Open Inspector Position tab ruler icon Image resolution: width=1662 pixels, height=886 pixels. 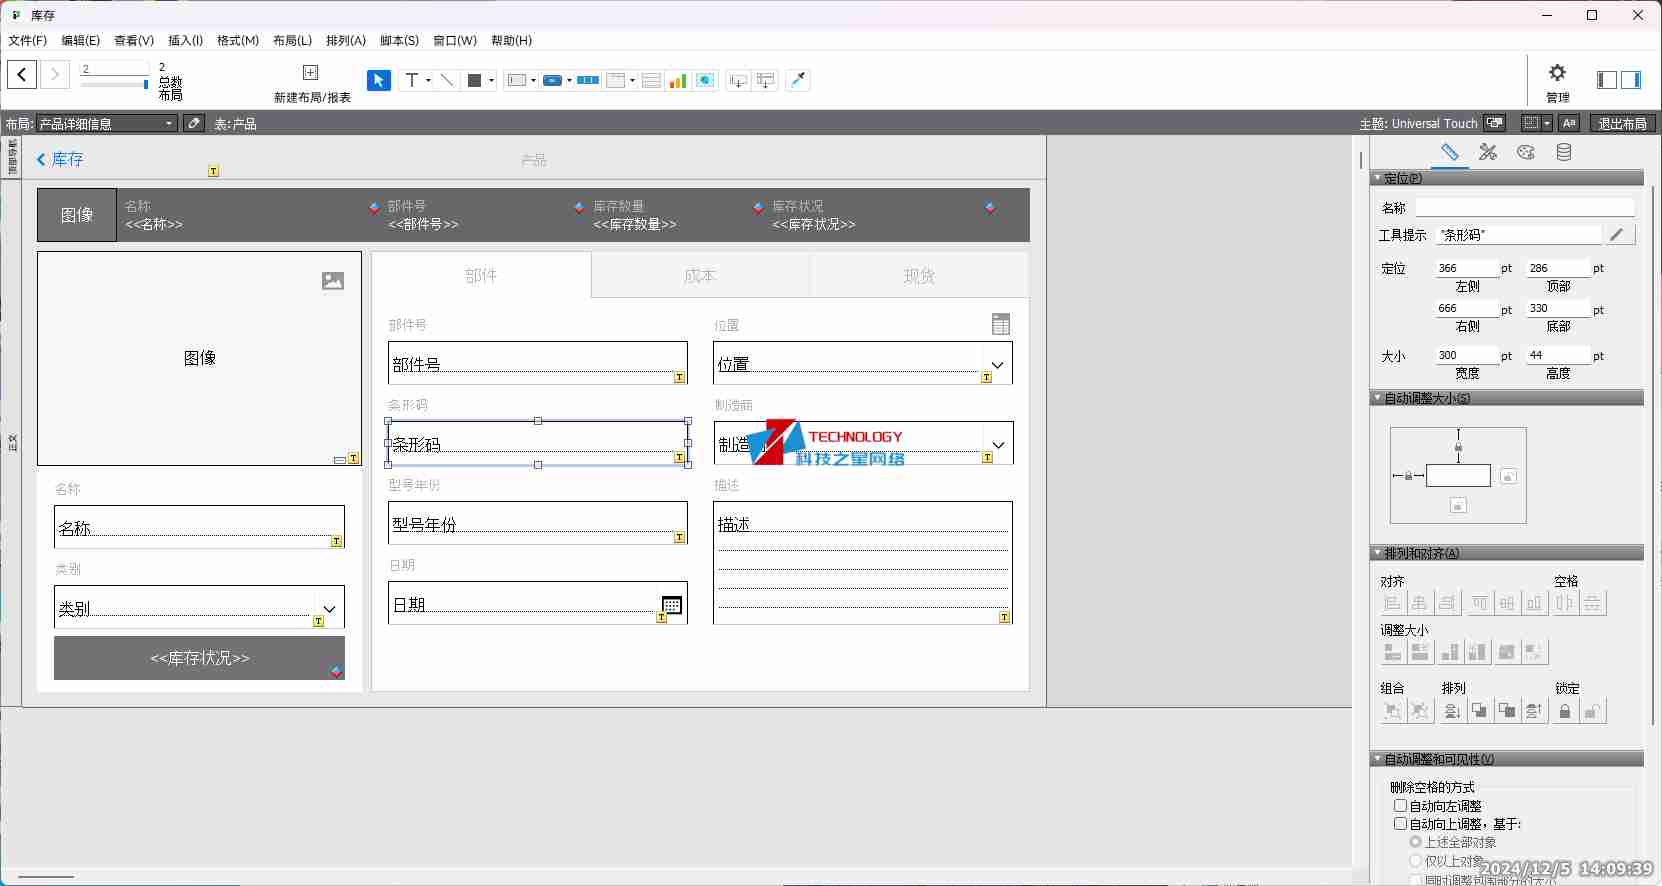pos(1450,152)
